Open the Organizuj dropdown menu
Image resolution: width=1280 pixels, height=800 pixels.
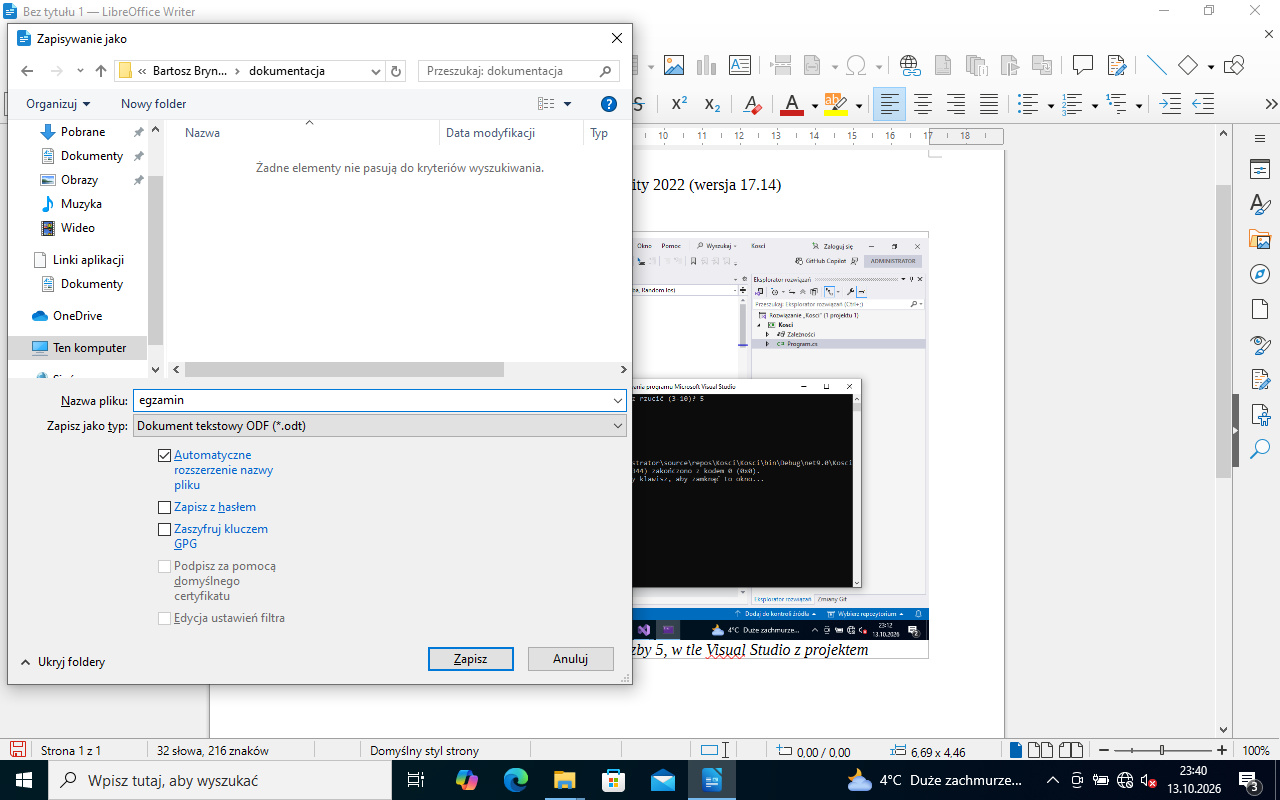click(58, 104)
